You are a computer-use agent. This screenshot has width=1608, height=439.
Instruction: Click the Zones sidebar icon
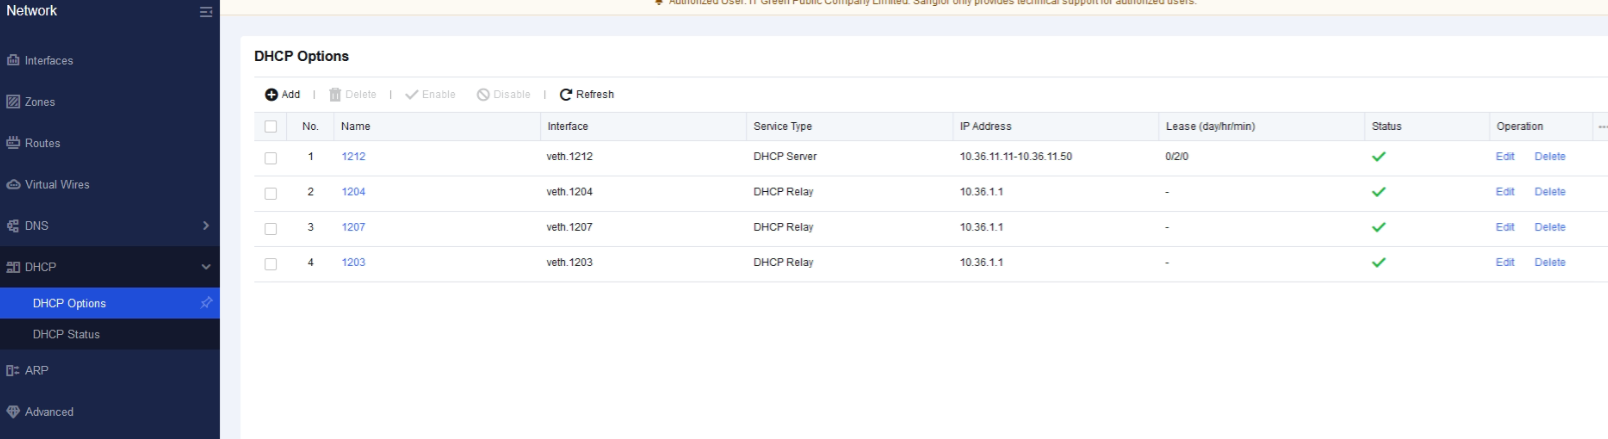click(x=13, y=101)
